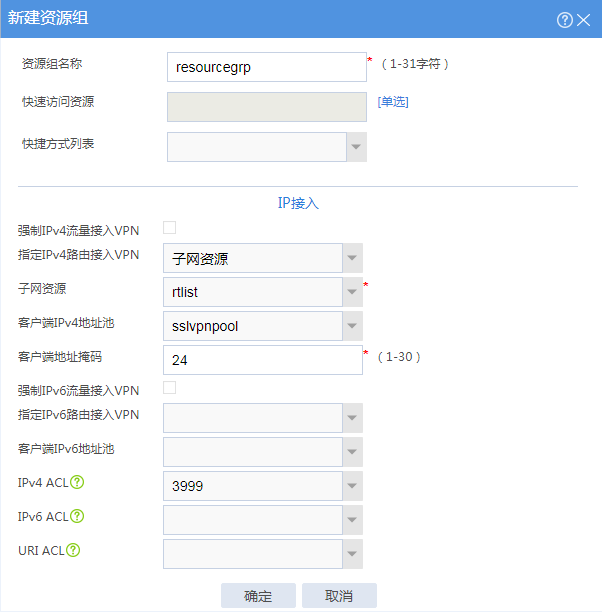
Task: Focus the 客户端地址掩码 field showing 24
Action: pos(263,360)
